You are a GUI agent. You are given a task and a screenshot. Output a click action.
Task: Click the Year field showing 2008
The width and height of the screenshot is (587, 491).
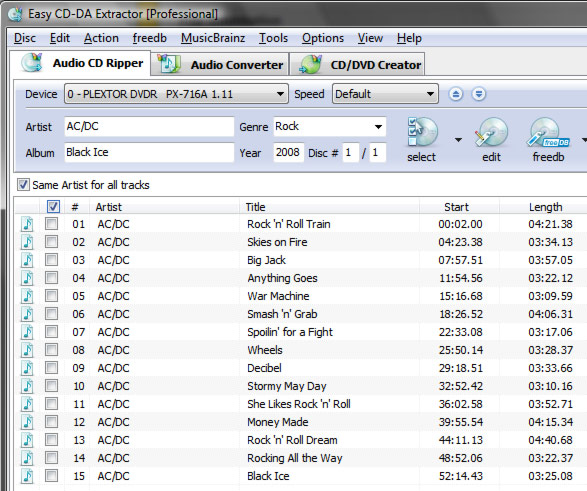[288, 152]
